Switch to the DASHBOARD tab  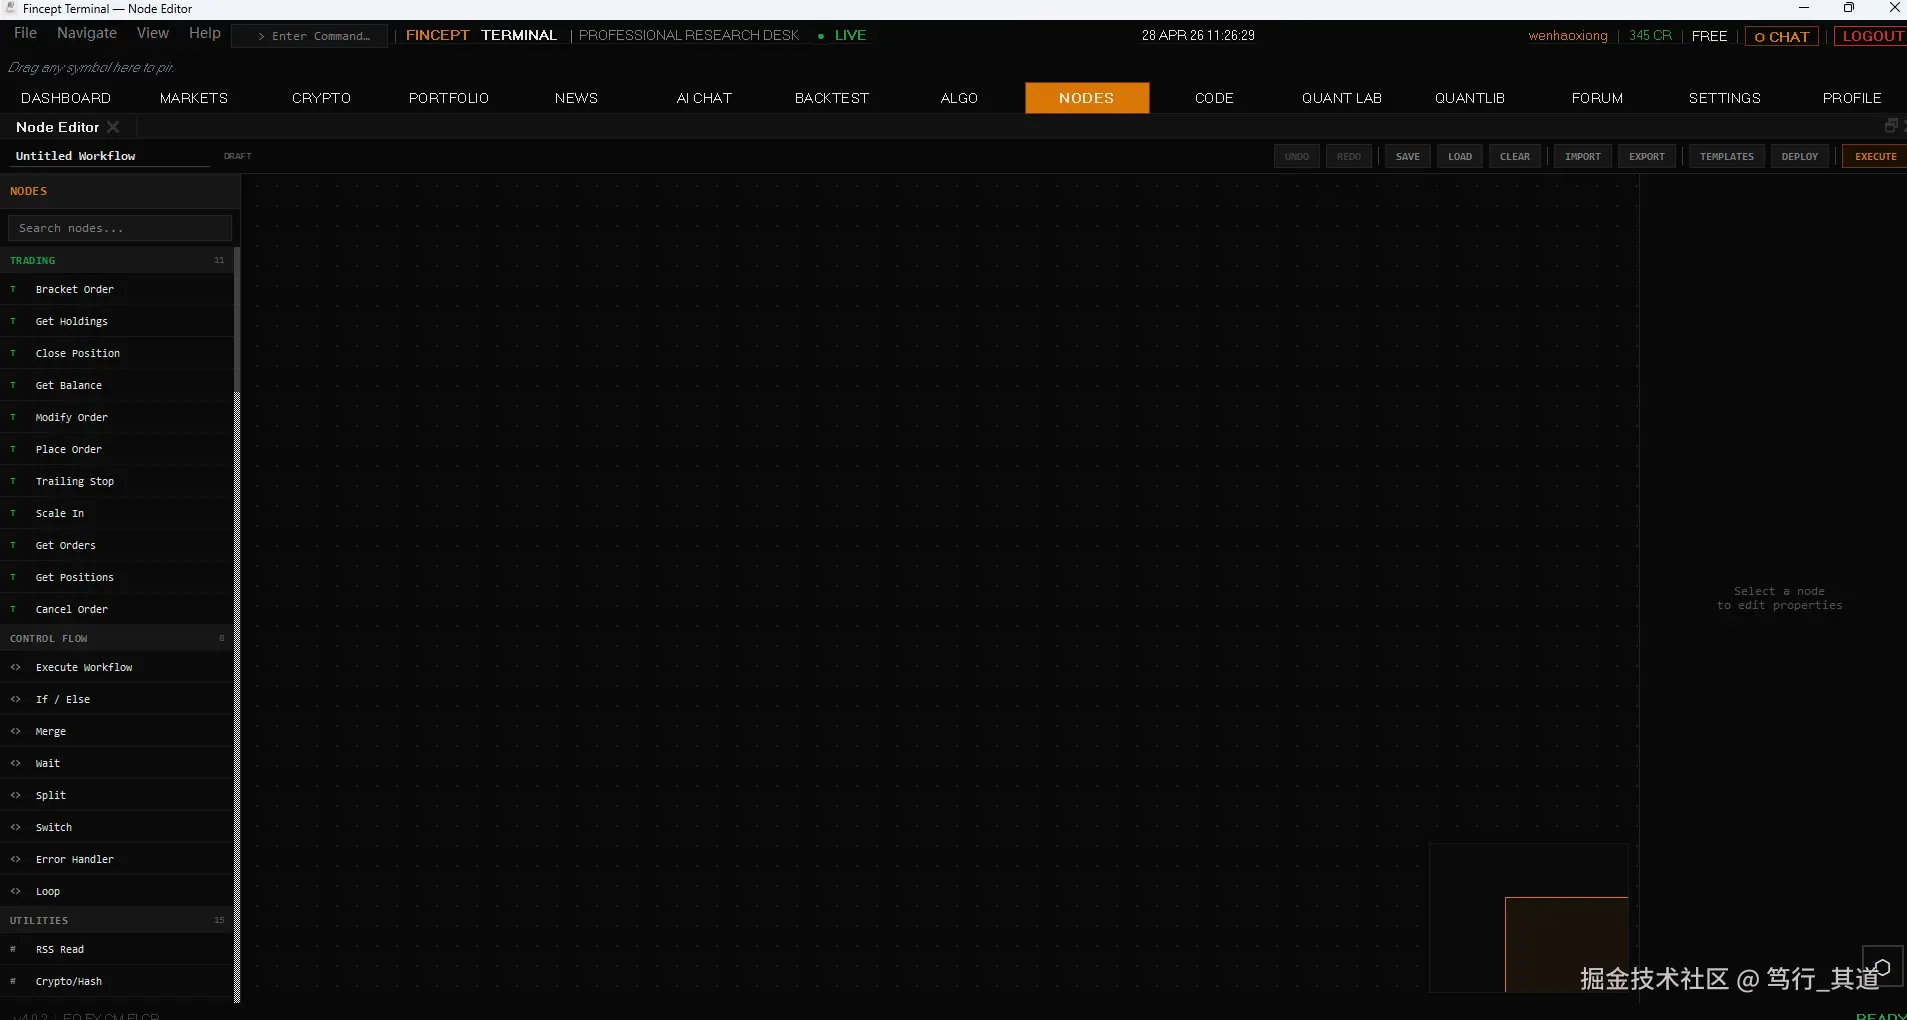(66, 98)
